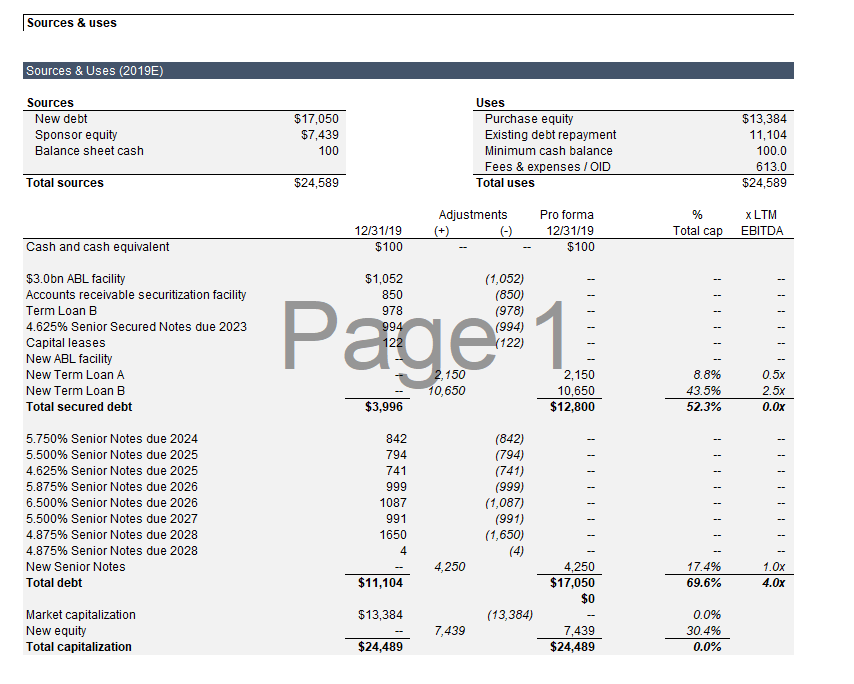The height and width of the screenshot is (684, 854).
Task: Select the 'Sources & uses' title cell
Action: tap(71, 23)
